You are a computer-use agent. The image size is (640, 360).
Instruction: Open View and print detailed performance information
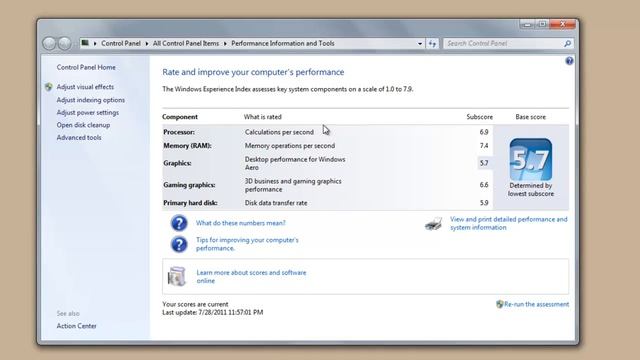click(x=509, y=224)
